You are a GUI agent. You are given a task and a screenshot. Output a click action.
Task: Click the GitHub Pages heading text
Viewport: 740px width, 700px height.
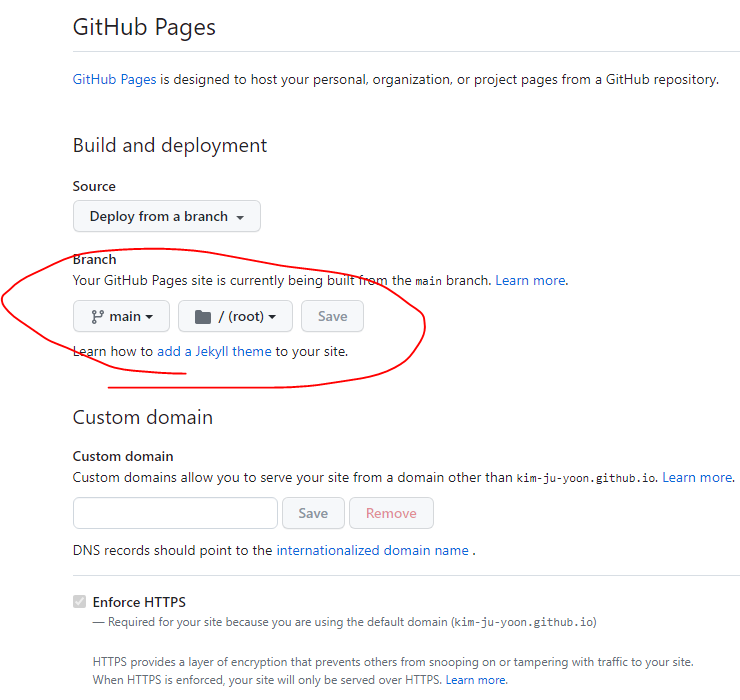[x=144, y=27]
